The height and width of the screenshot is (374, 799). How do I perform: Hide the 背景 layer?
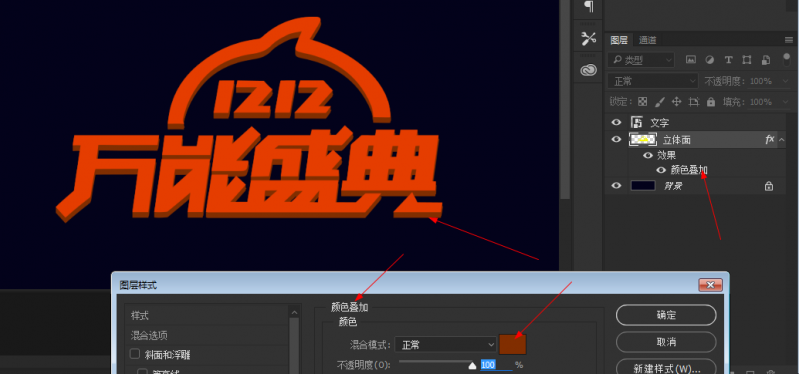pos(616,185)
